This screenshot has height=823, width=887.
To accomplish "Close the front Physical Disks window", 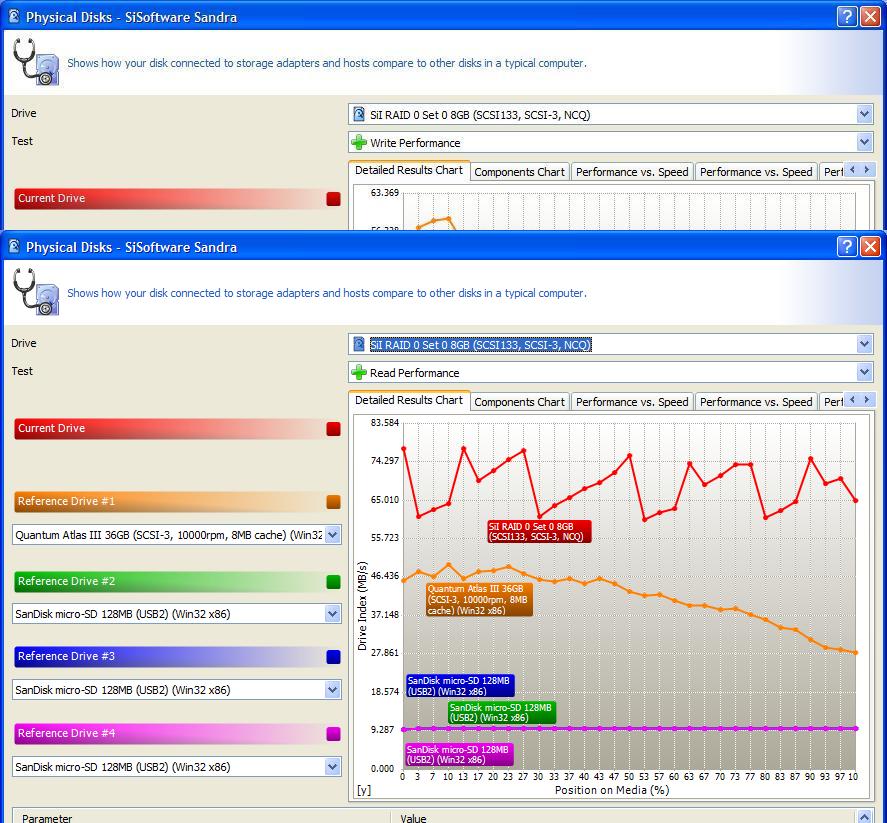I will [x=870, y=247].
